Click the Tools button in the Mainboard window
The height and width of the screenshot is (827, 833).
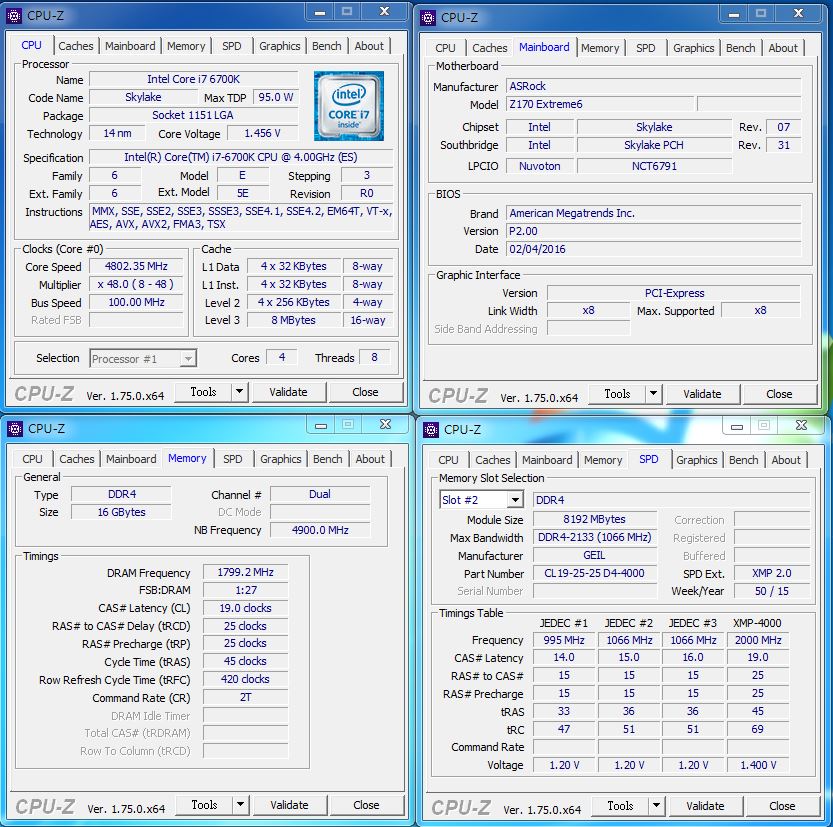pos(617,394)
